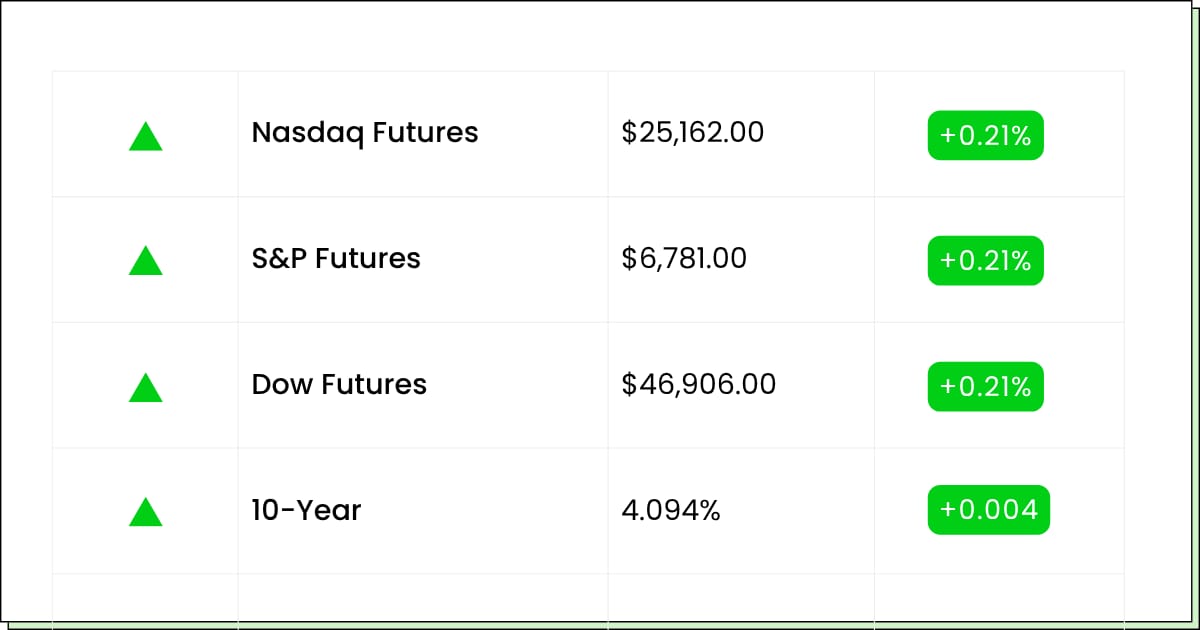Viewport: 1200px width, 630px height.
Task: Click the $25,162.00 price value
Action: point(692,132)
